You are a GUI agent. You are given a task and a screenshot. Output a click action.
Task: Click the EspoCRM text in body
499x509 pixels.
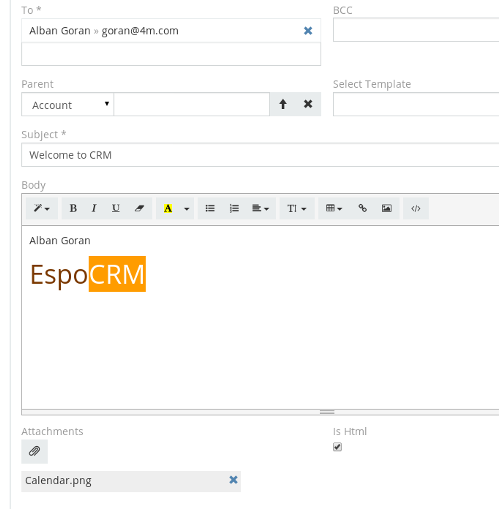point(88,274)
